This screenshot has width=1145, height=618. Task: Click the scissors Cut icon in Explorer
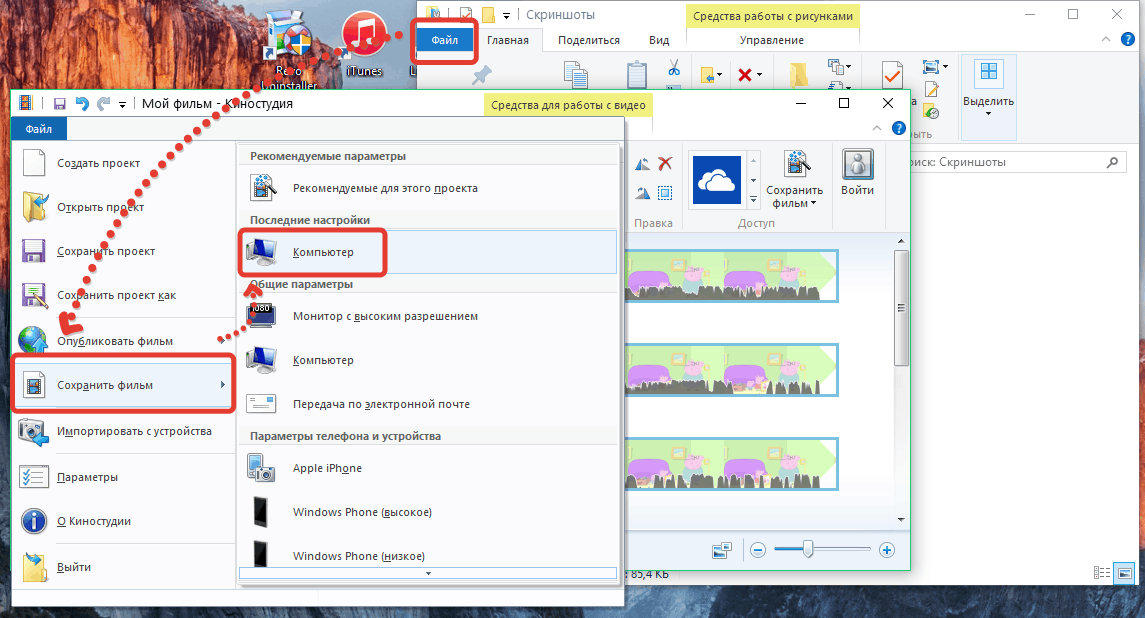[674, 69]
